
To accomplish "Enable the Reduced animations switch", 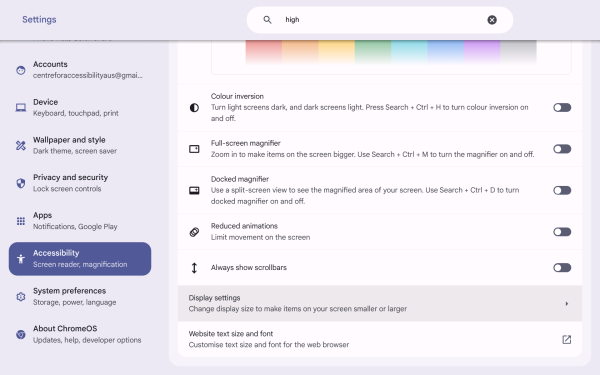I will [x=562, y=232].
